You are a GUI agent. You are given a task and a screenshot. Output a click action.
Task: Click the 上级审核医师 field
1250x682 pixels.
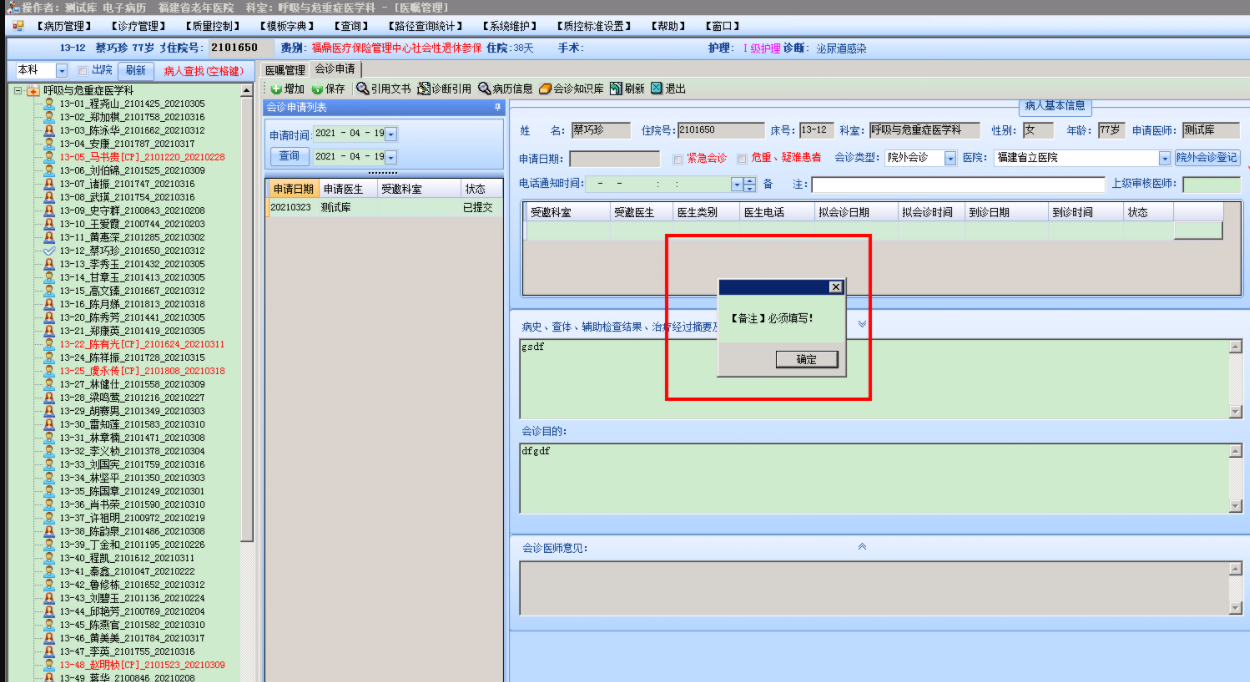1211,185
